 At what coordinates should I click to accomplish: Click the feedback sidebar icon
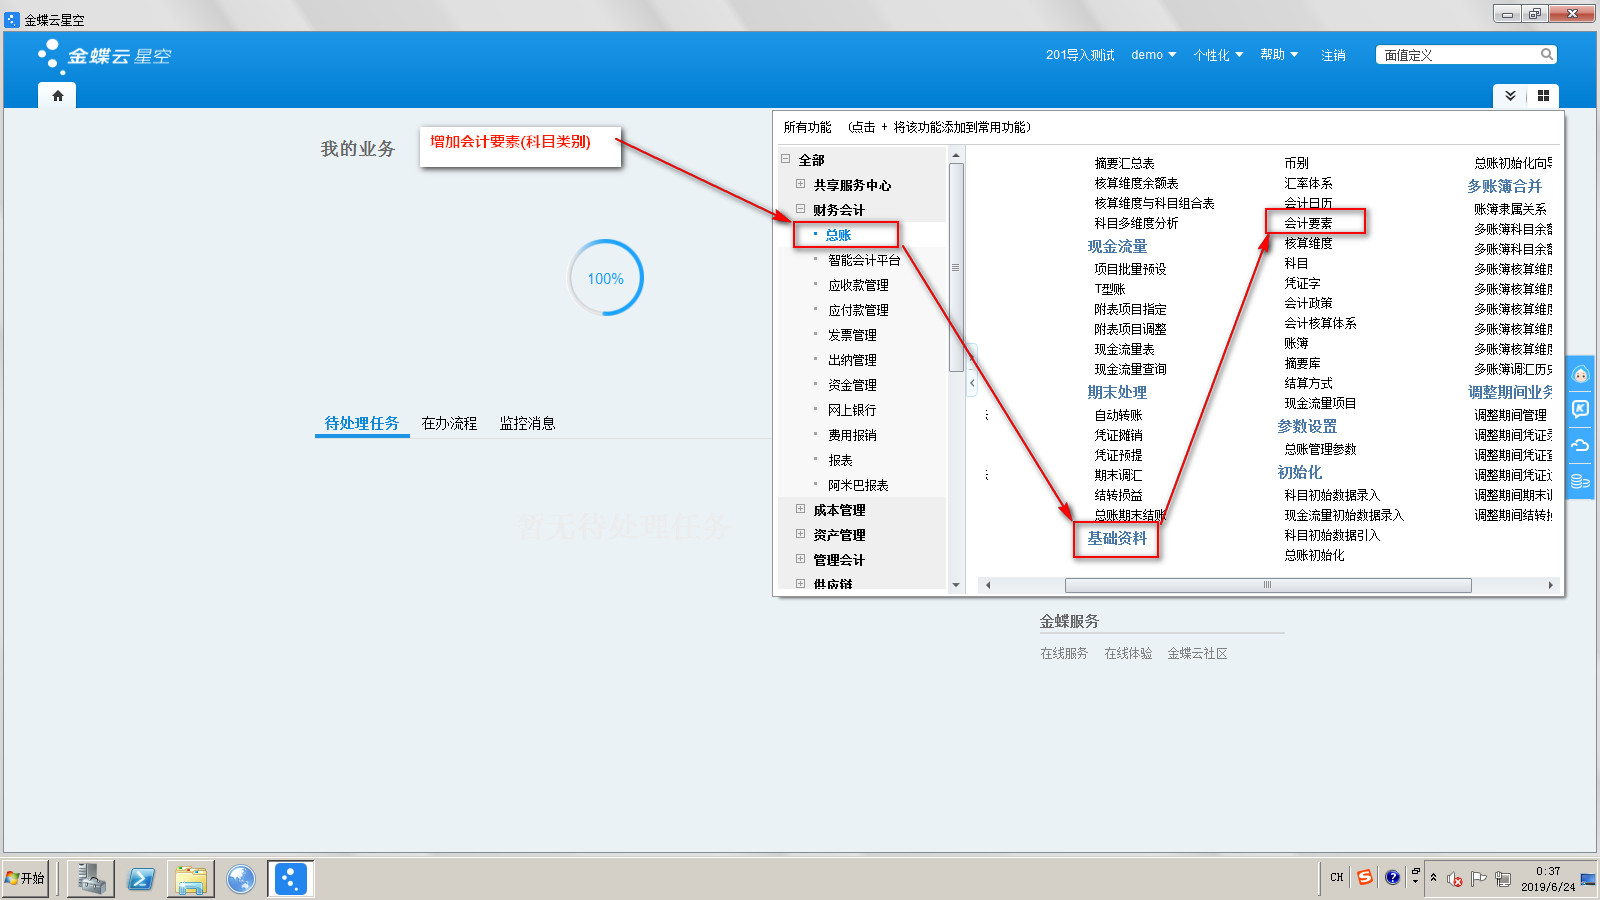[x=1580, y=409]
